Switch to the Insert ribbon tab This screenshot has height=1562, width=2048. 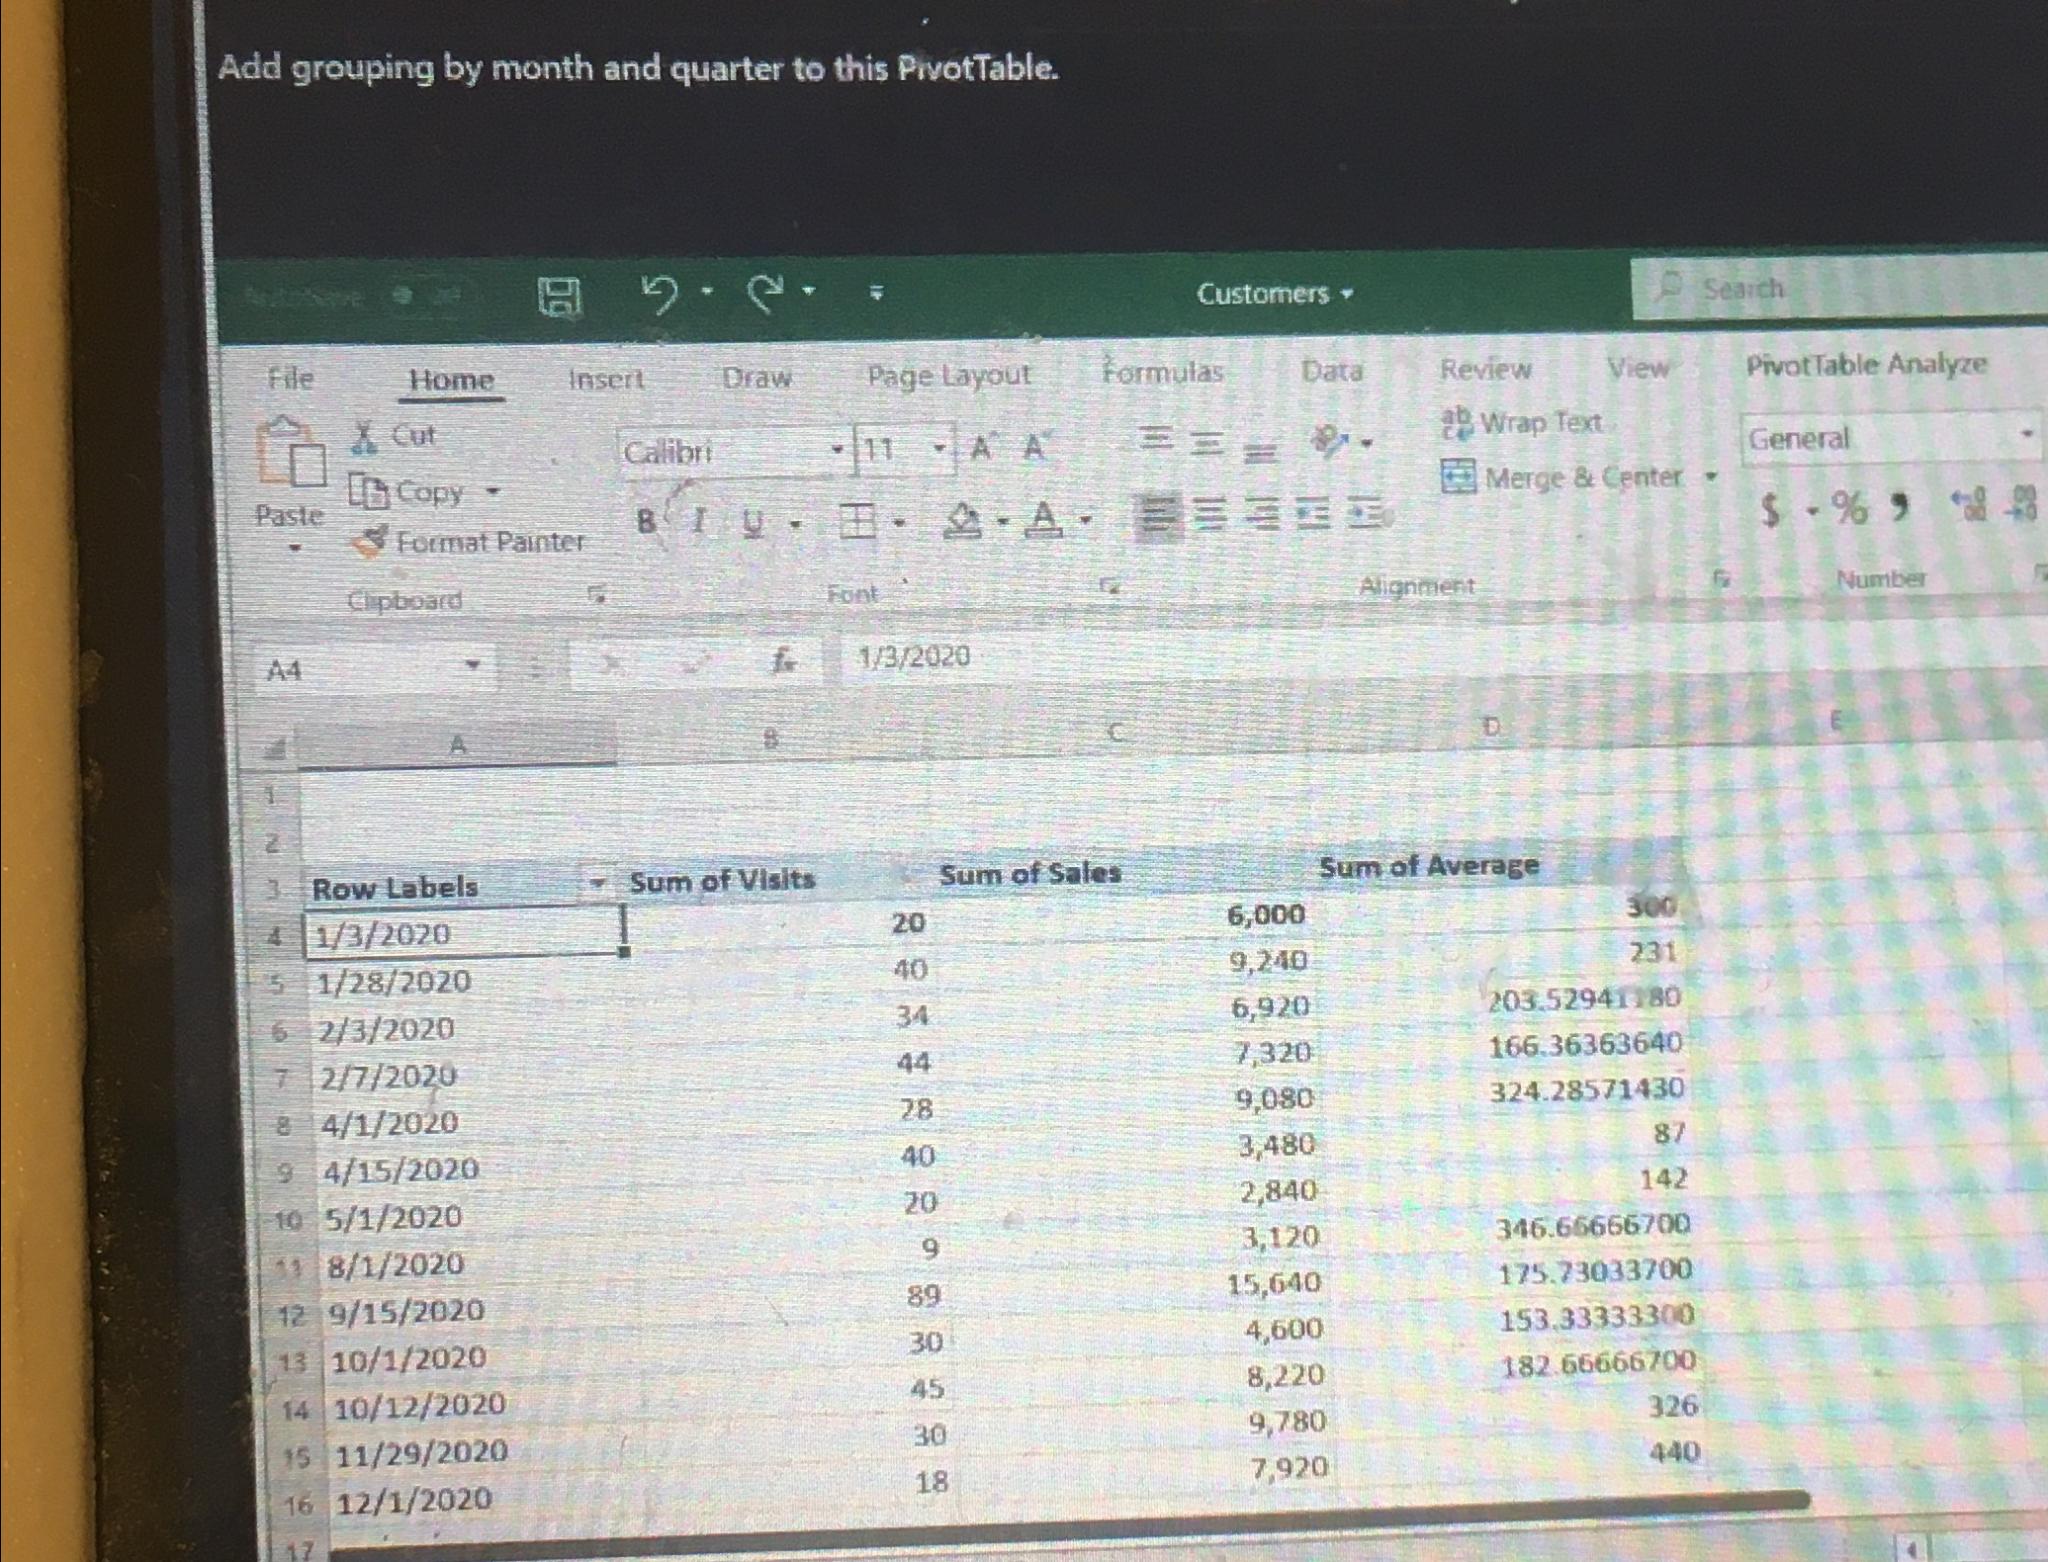click(x=605, y=379)
